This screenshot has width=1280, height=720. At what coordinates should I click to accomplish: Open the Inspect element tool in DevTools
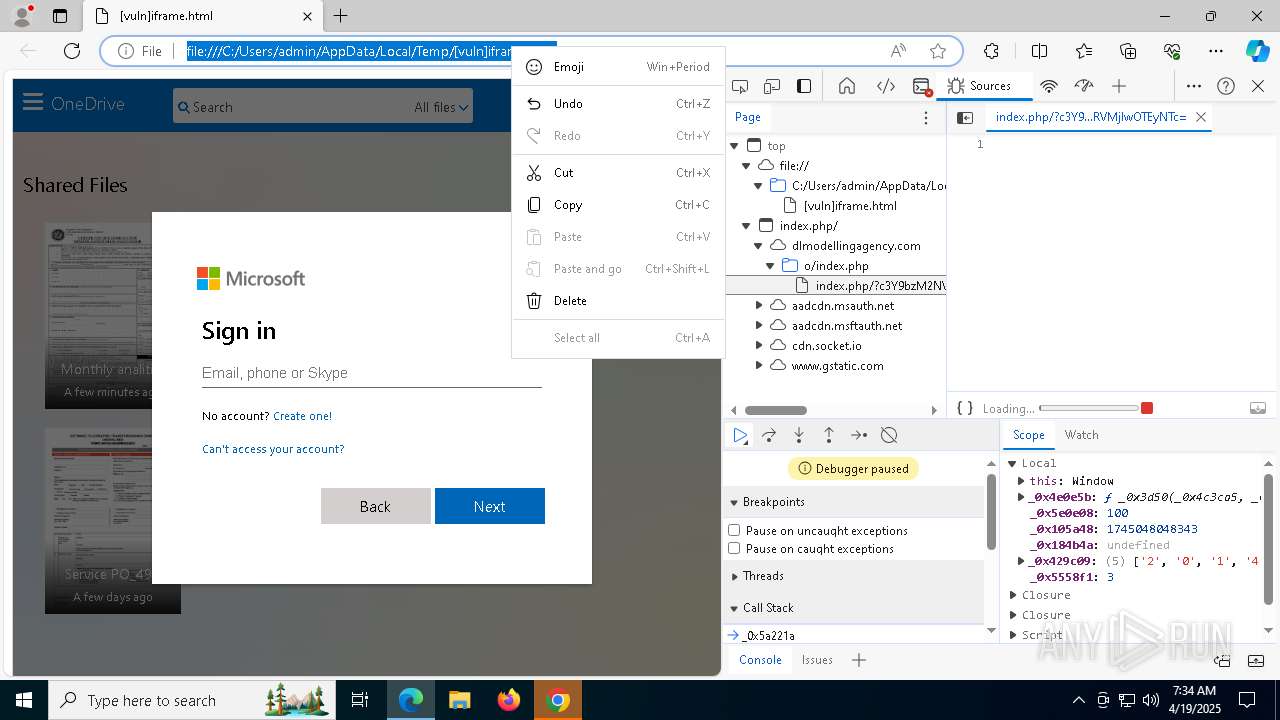click(740, 86)
